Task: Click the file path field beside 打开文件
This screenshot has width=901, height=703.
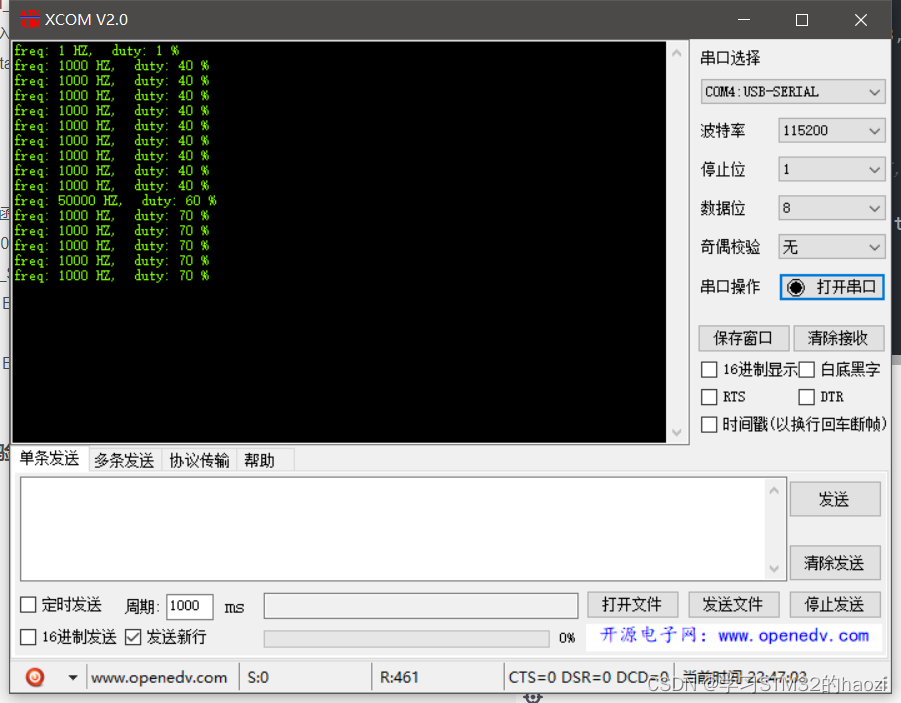Action: [421, 606]
